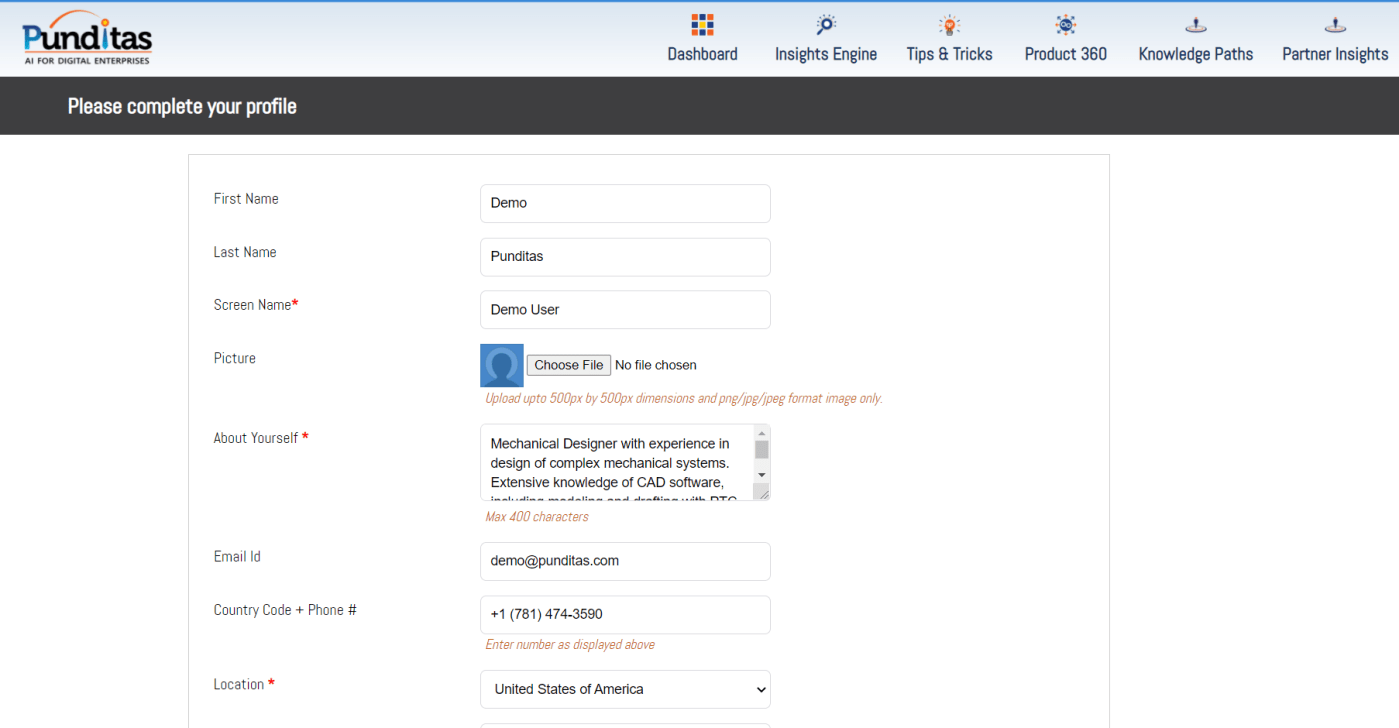This screenshot has width=1399, height=728.
Task: Open the Location country dropdown
Action: (x=625, y=689)
